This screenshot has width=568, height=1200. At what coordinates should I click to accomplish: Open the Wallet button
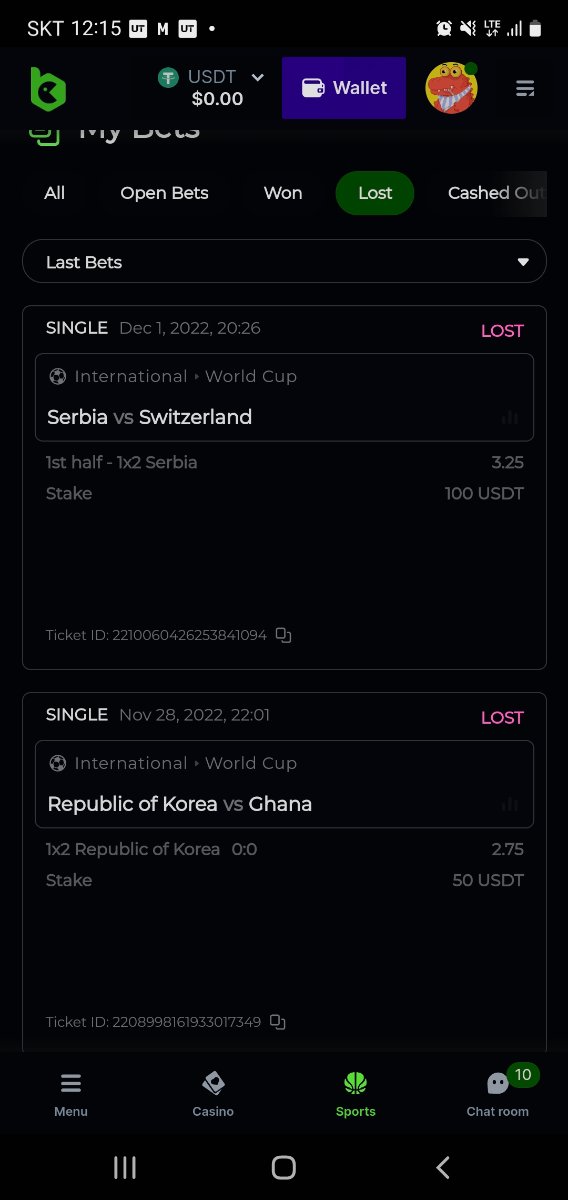(x=344, y=88)
